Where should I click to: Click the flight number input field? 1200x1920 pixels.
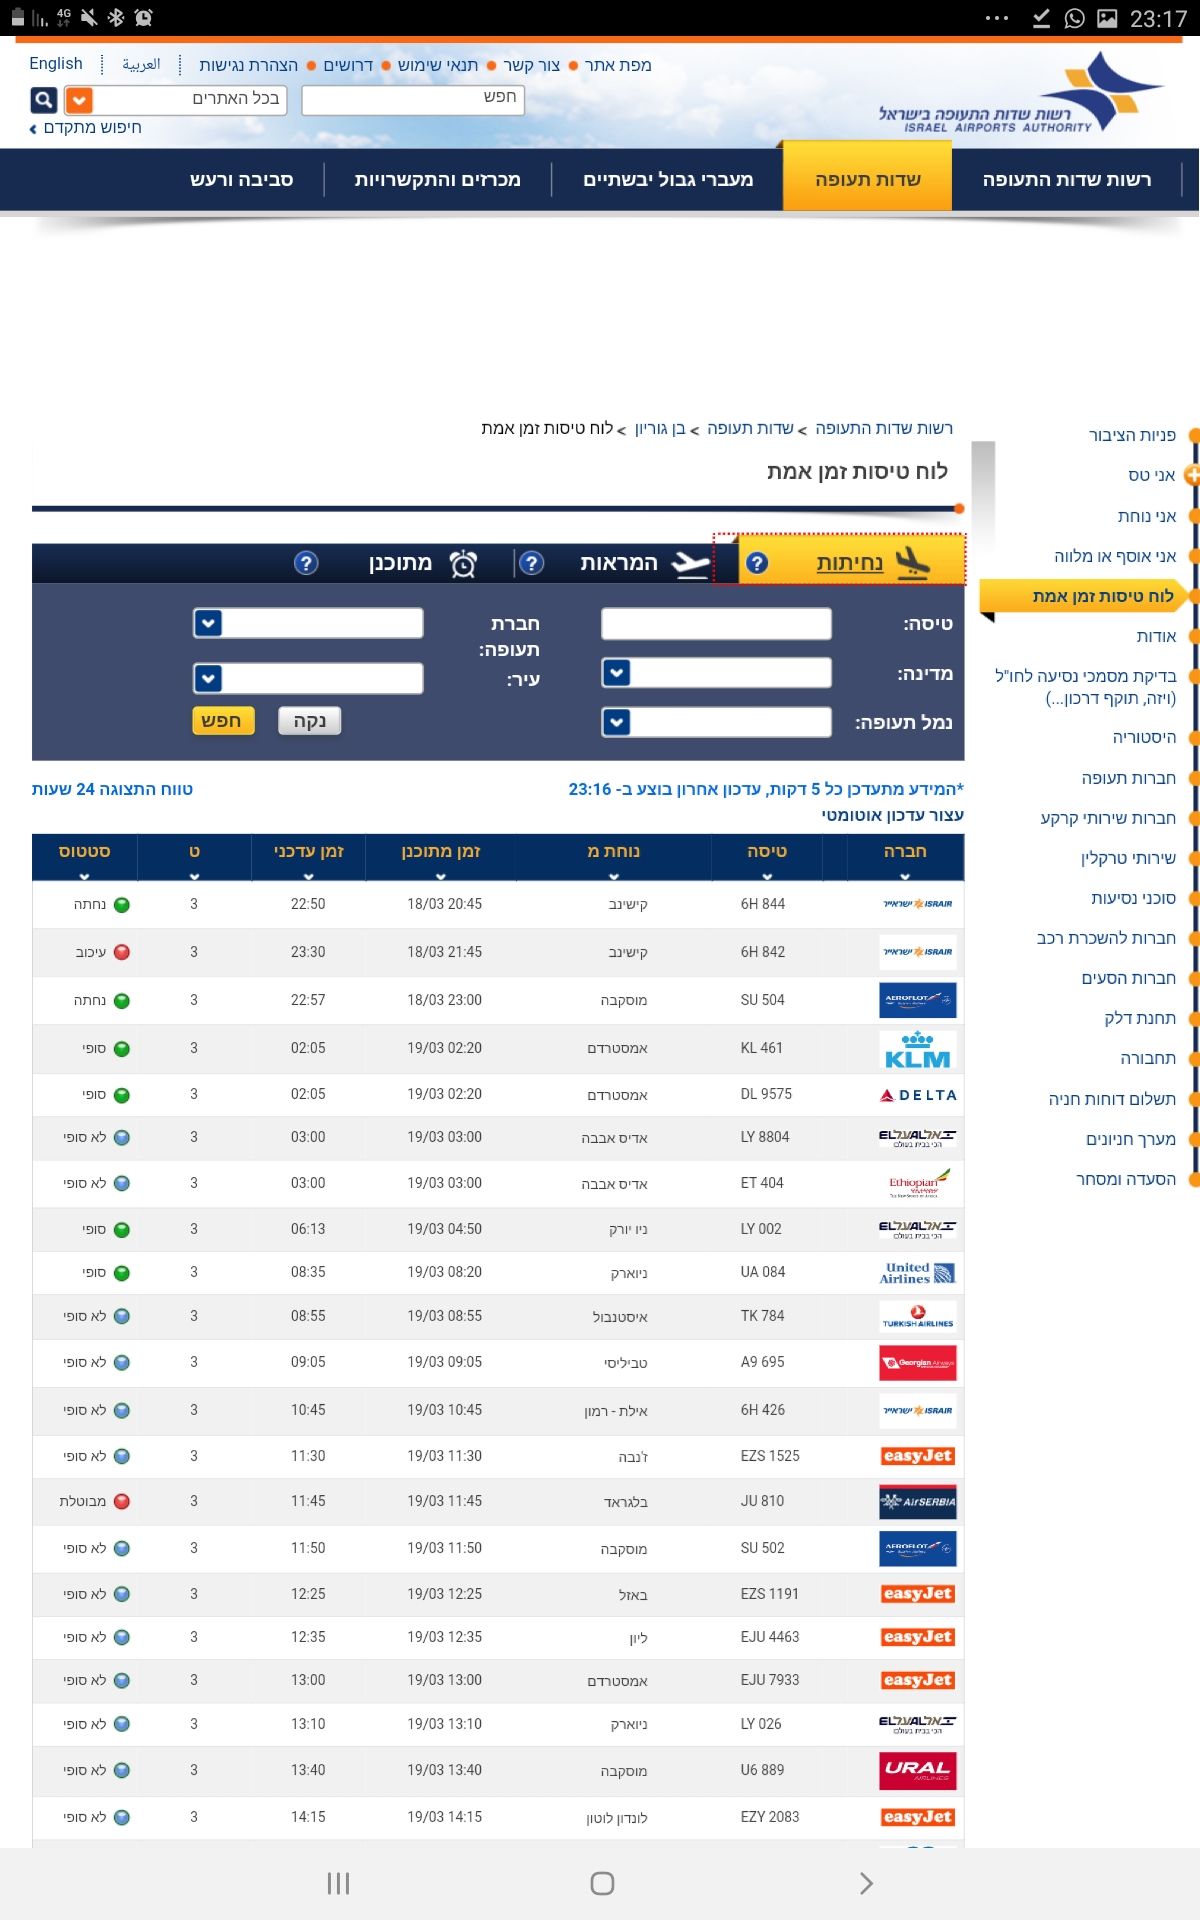[x=716, y=623]
